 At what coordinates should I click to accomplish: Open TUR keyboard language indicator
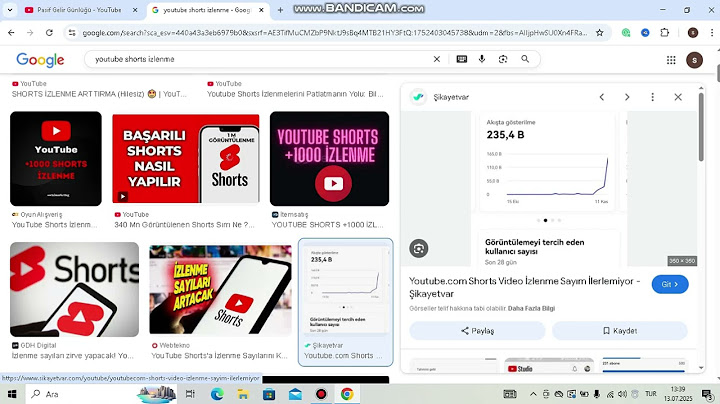coord(651,394)
